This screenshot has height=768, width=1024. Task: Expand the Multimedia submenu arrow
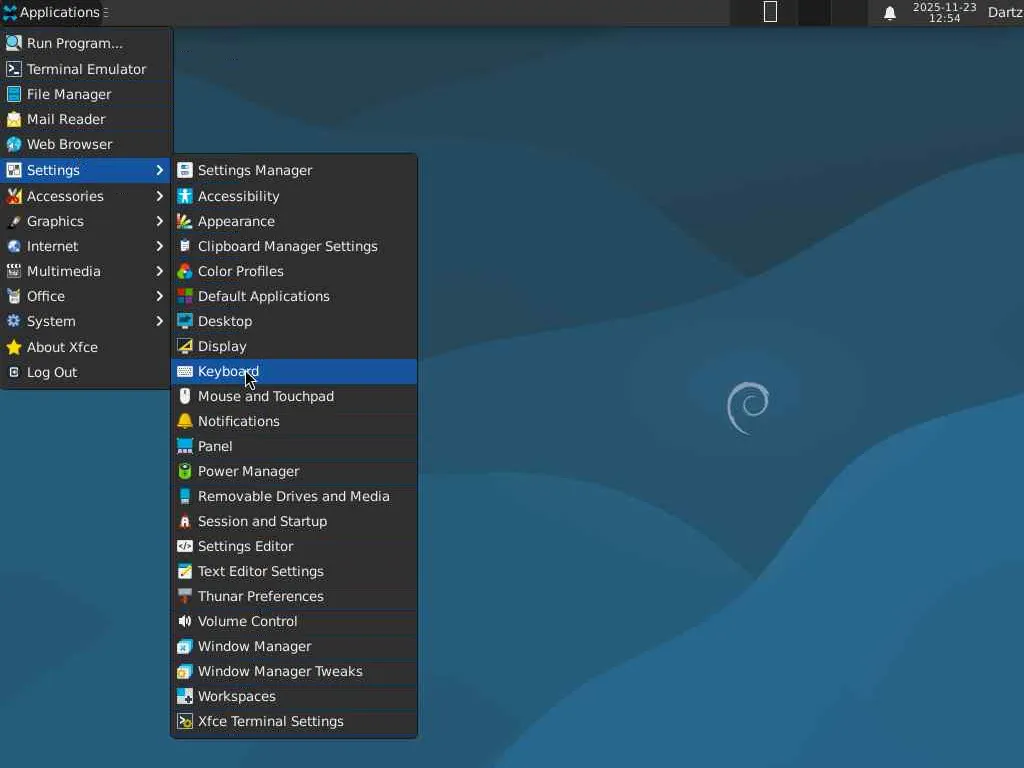tap(159, 271)
